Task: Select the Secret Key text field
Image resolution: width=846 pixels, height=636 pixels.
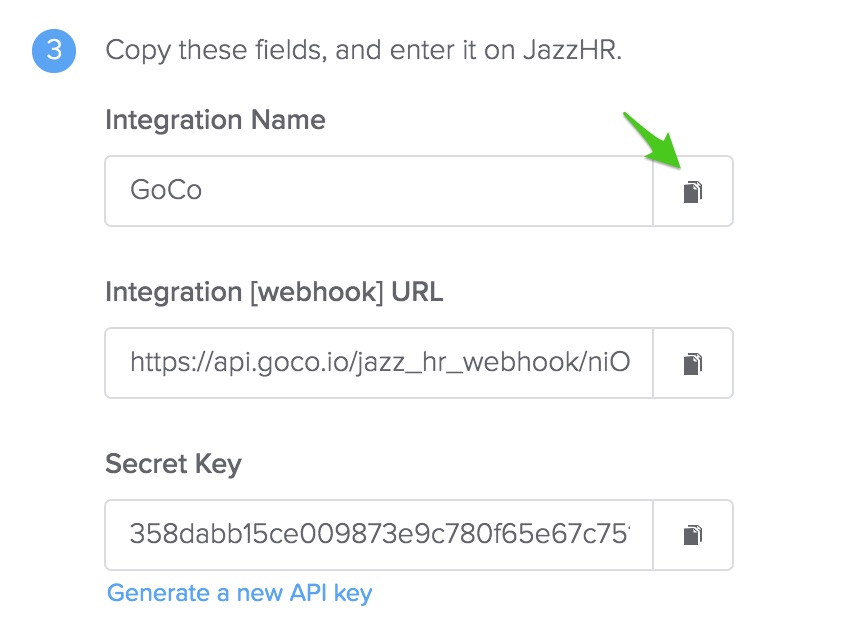Action: pos(379,535)
